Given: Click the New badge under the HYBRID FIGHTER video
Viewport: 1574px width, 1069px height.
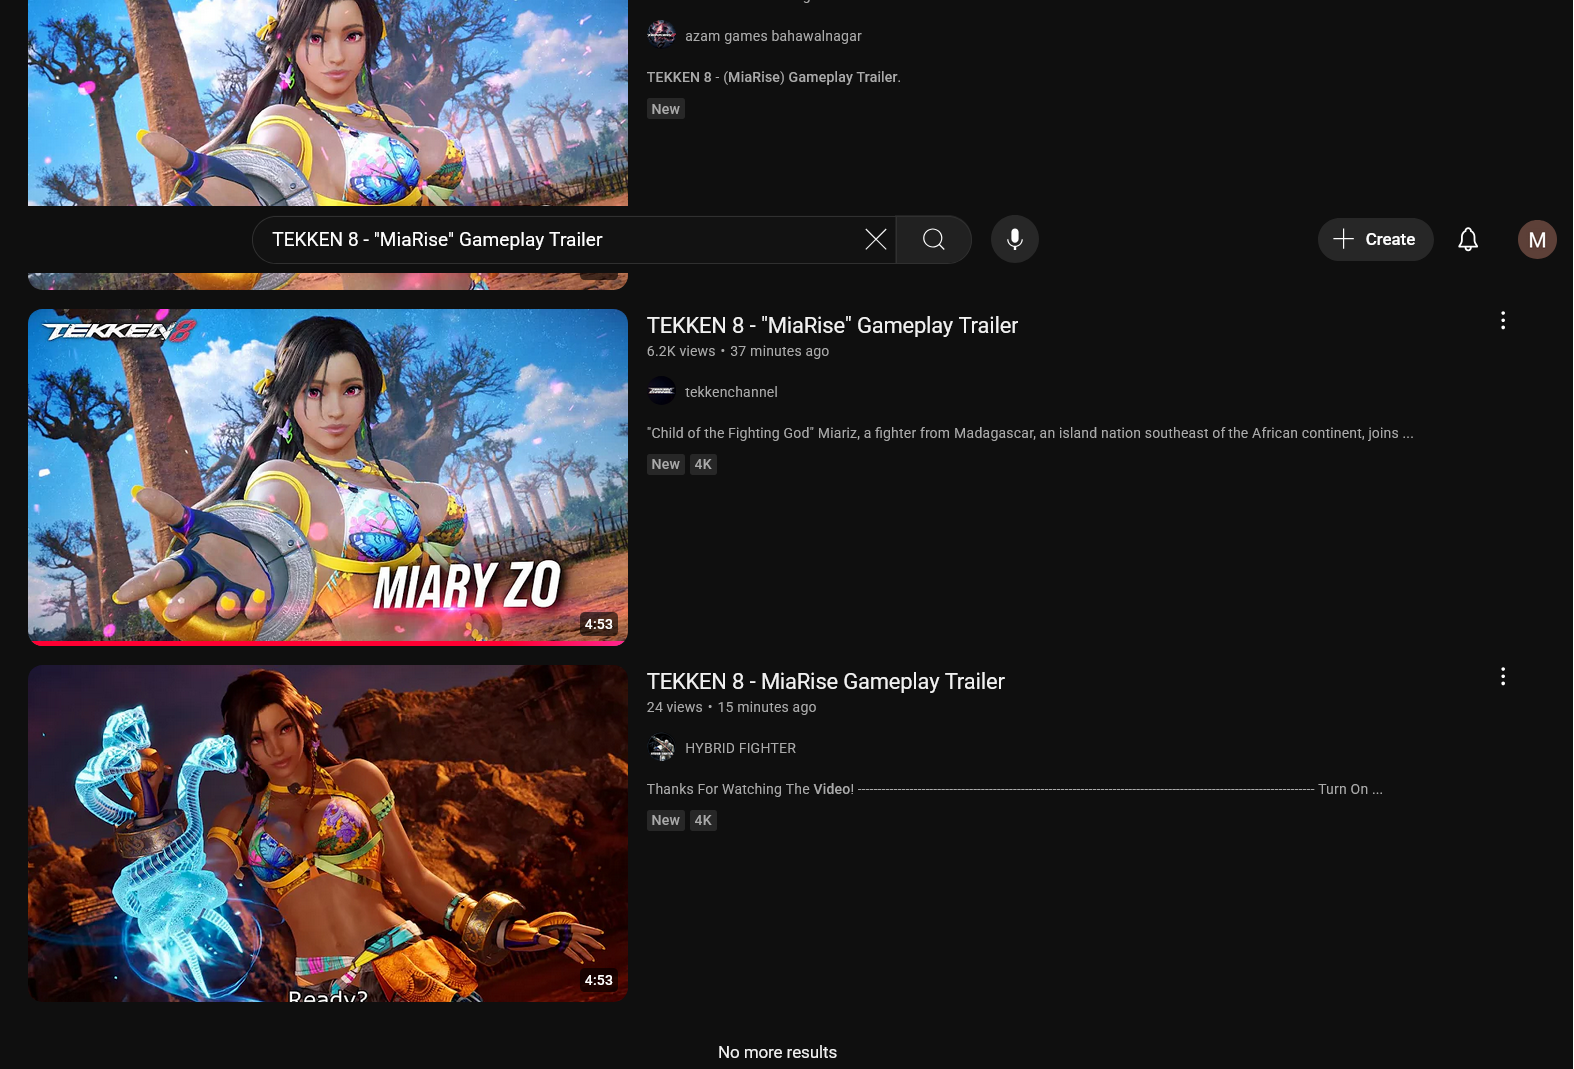Looking at the screenshot, I should 665,820.
